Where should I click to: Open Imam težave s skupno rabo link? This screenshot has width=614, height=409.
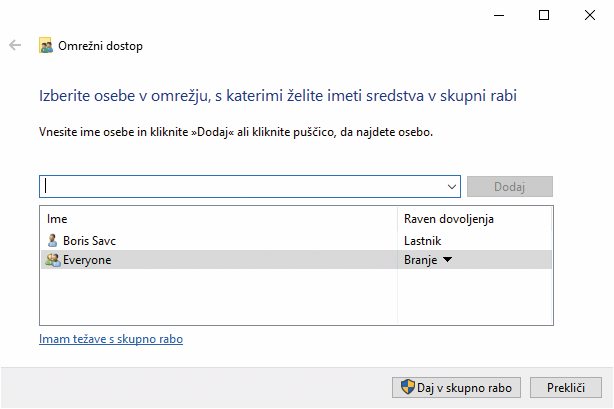pyautogui.click(x=111, y=339)
